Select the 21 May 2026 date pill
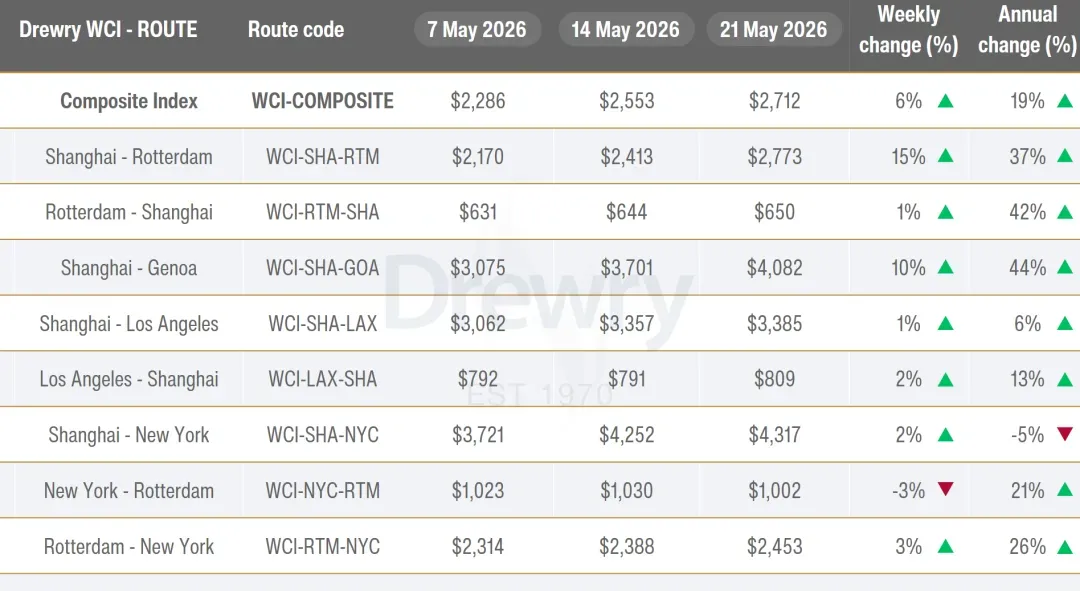This screenshot has height=591, width=1080. point(773,30)
